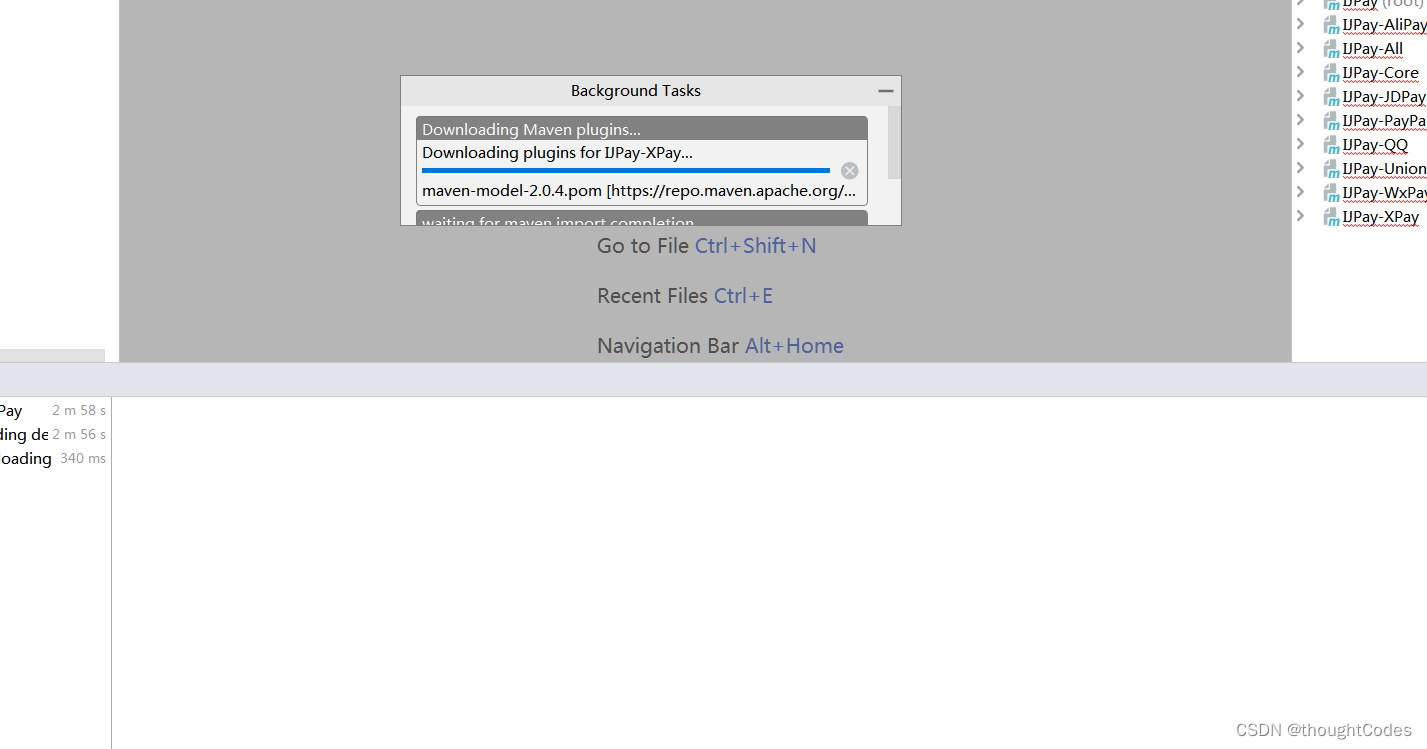Image resolution: width=1427 pixels, height=749 pixels.
Task: Click the Maven icon beside IJPay-AliPay
Action: (x=1331, y=25)
